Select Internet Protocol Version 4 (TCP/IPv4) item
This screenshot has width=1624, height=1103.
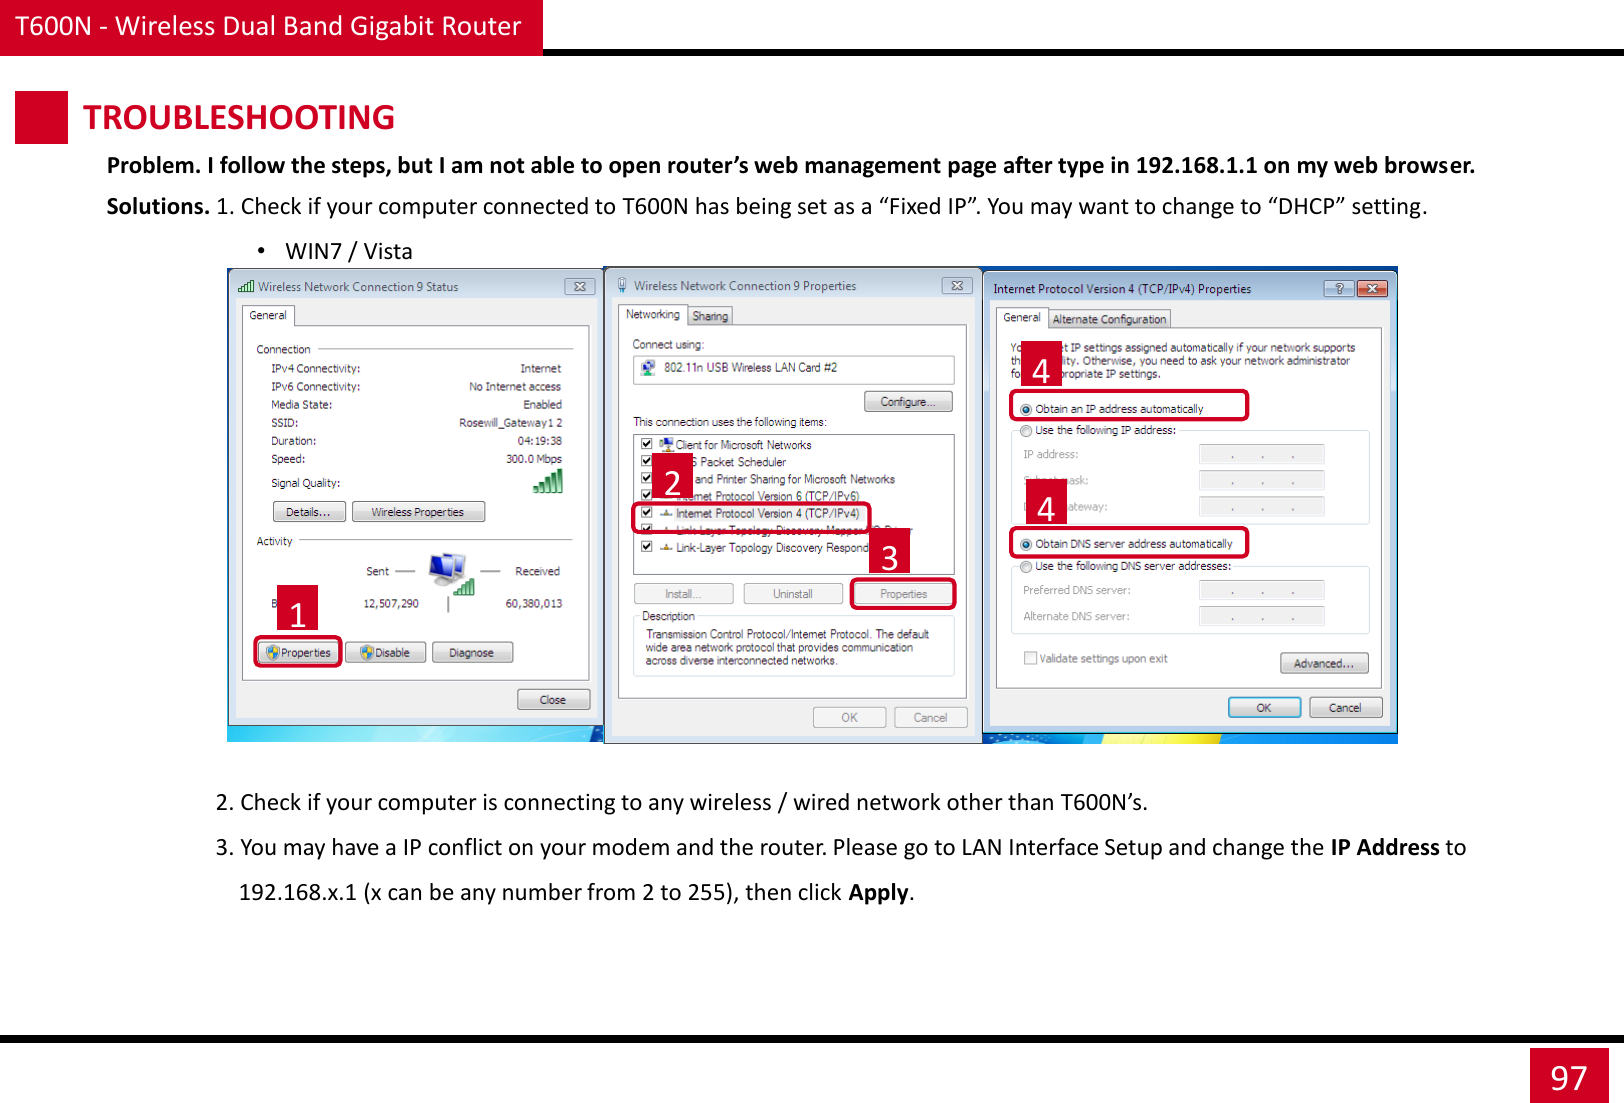coord(767,513)
